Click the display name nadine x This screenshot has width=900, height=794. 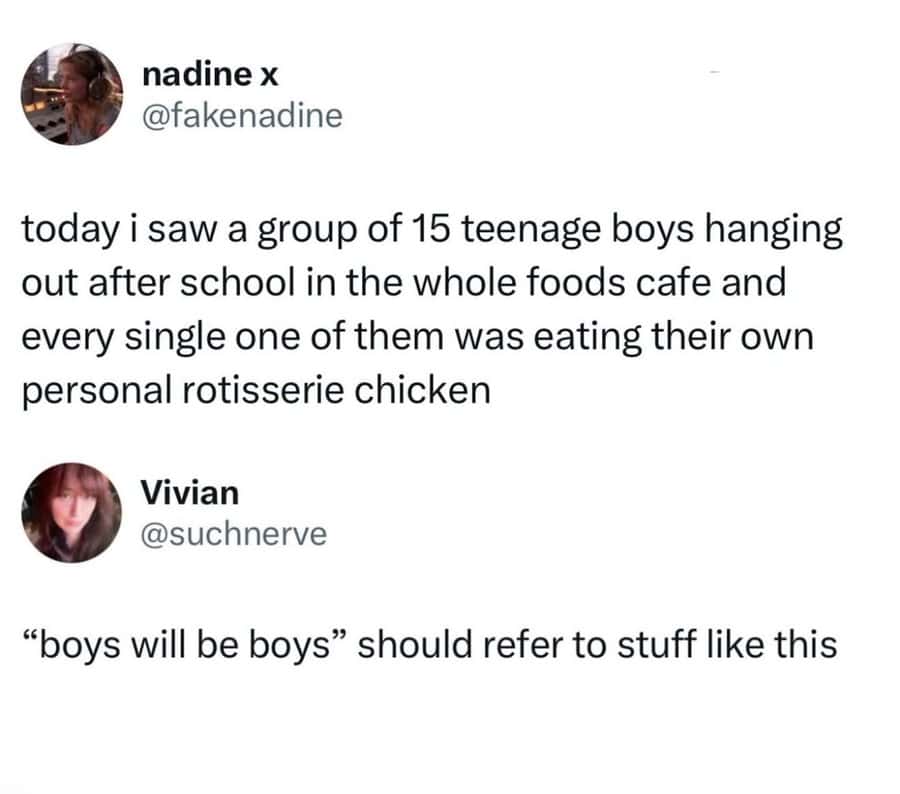click(x=210, y=74)
